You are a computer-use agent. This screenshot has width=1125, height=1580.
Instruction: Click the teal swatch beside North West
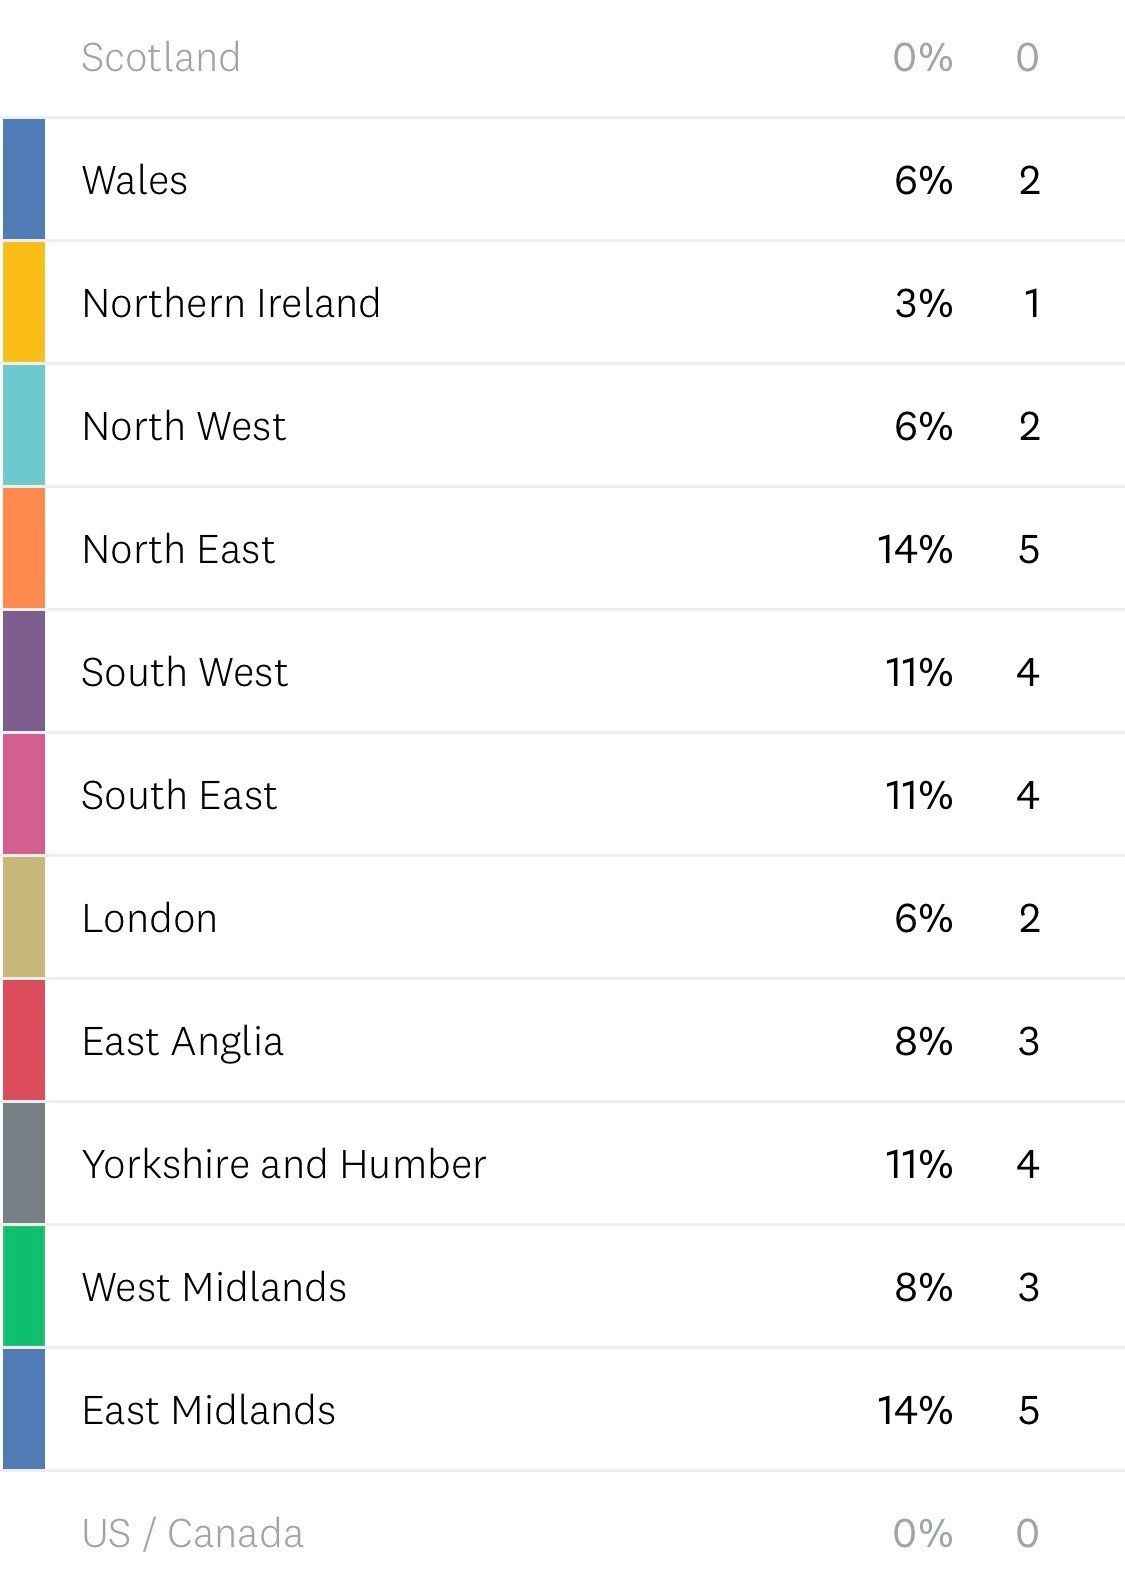pos(24,426)
